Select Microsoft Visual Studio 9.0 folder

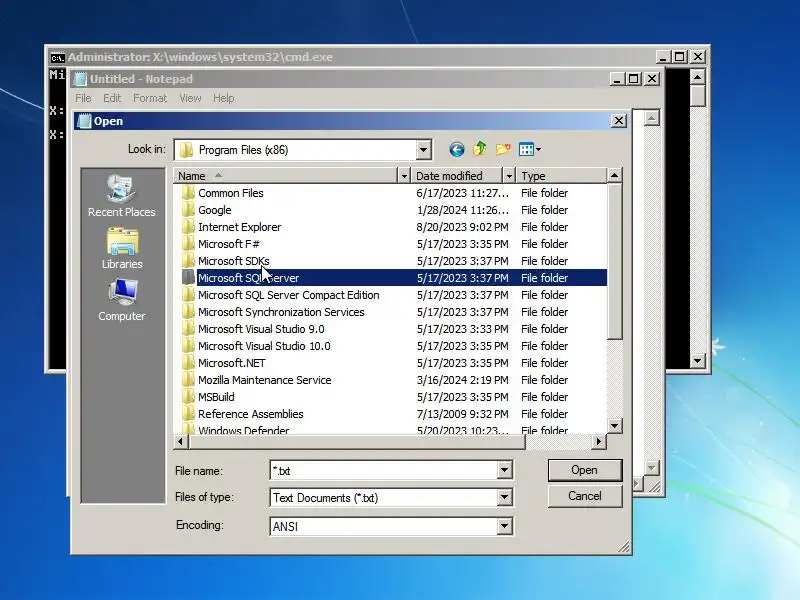(261, 329)
